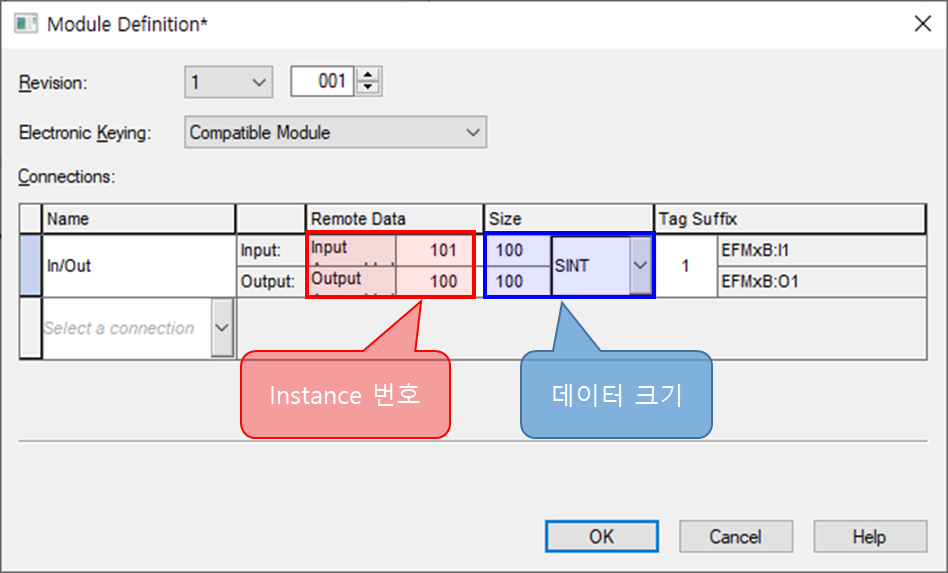Click the Help button

coord(868,537)
